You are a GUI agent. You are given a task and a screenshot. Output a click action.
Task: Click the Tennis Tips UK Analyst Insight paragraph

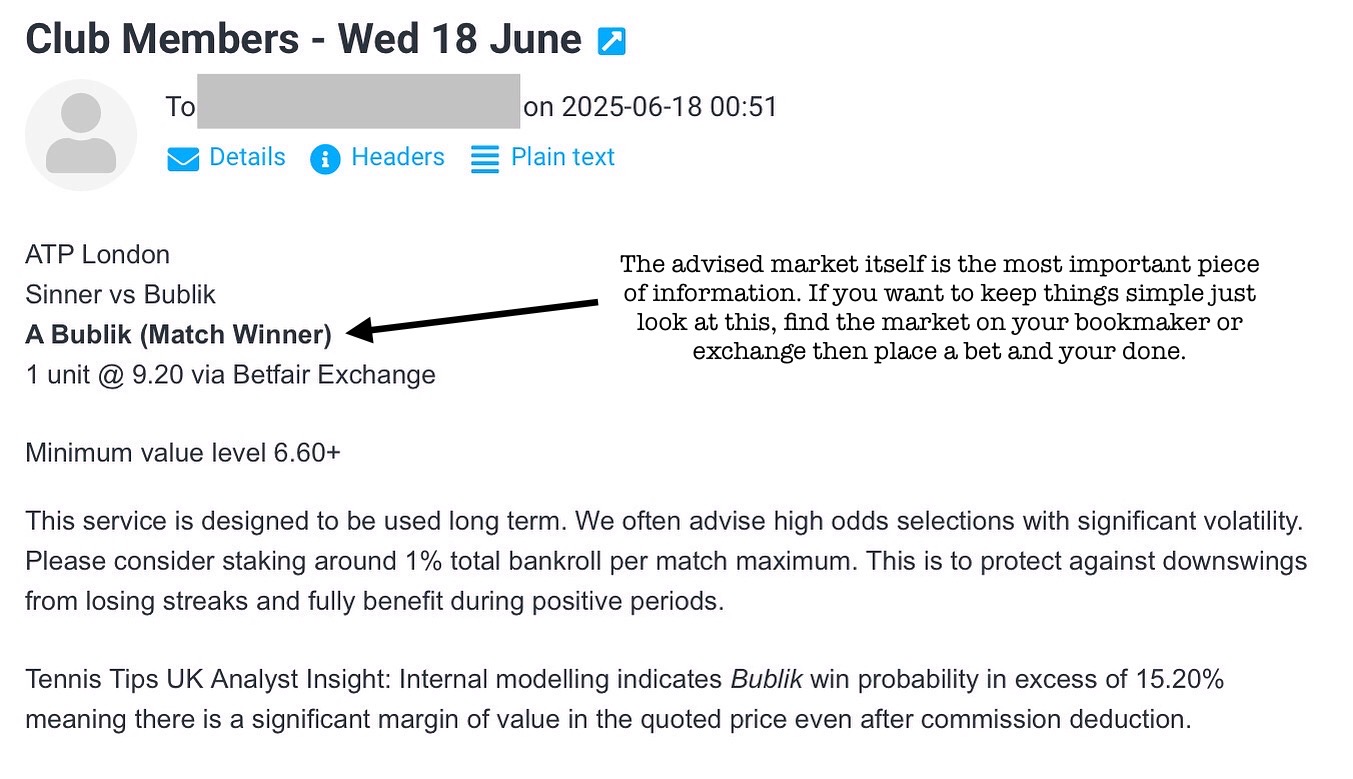point(625,700)
